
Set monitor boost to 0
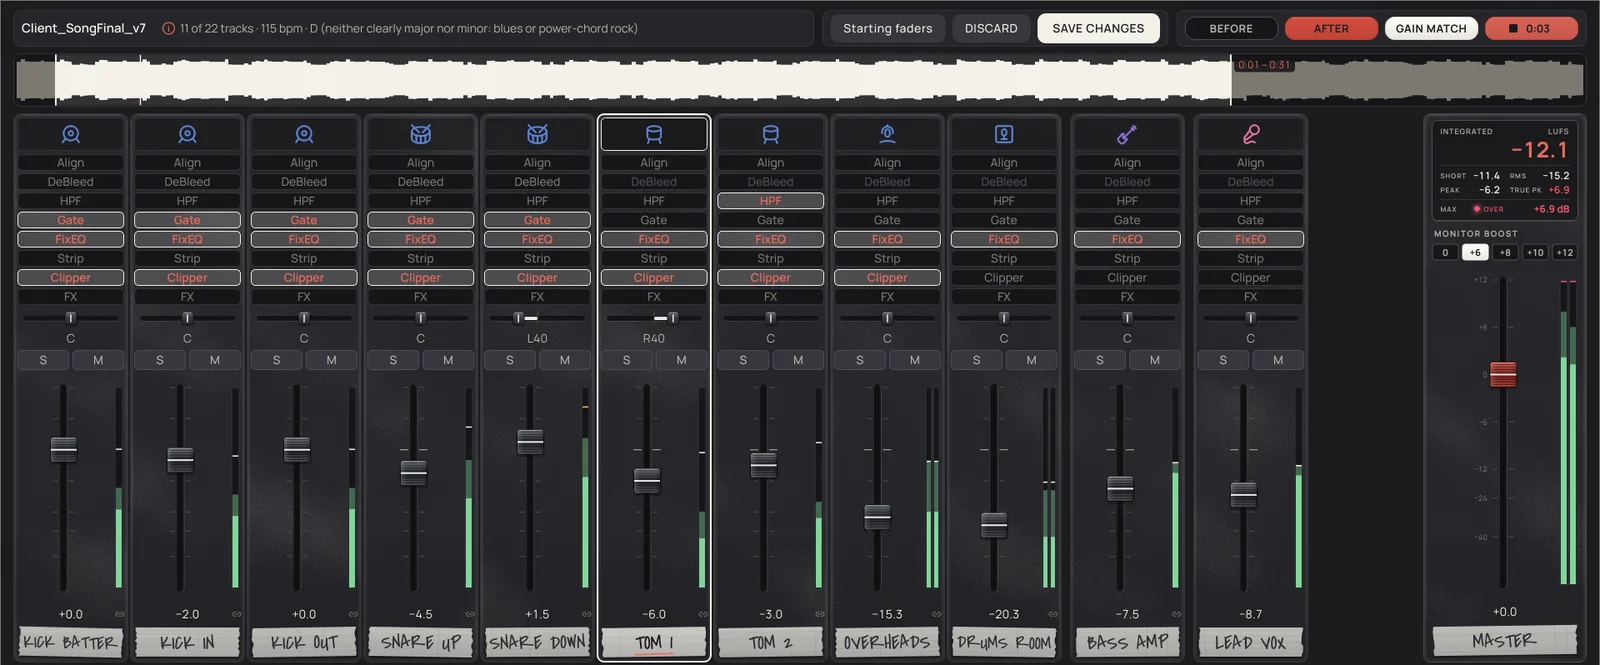point(1445,252)
